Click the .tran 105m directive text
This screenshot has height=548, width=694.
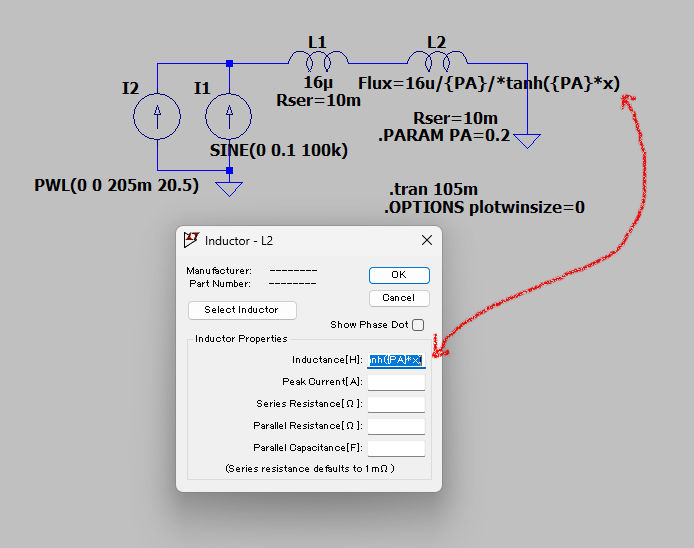(432, 190)
